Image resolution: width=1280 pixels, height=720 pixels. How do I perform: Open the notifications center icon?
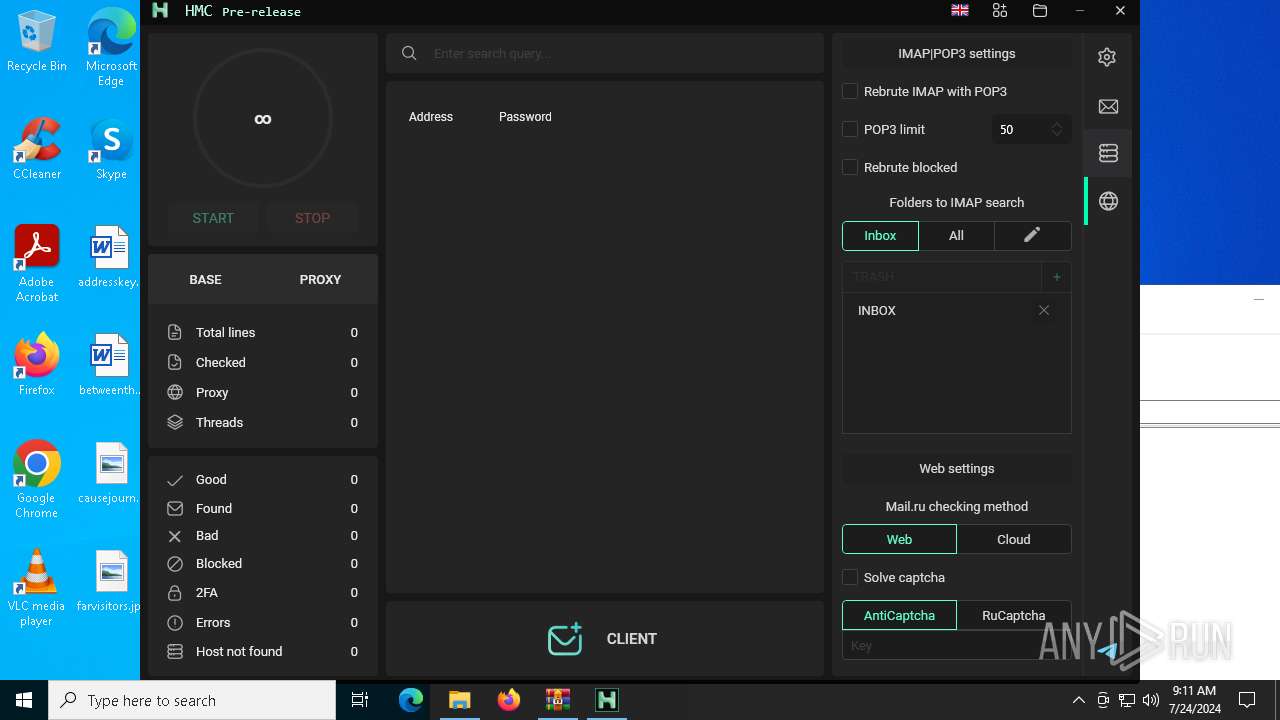pyautogui.click(x=1247, y=700)
